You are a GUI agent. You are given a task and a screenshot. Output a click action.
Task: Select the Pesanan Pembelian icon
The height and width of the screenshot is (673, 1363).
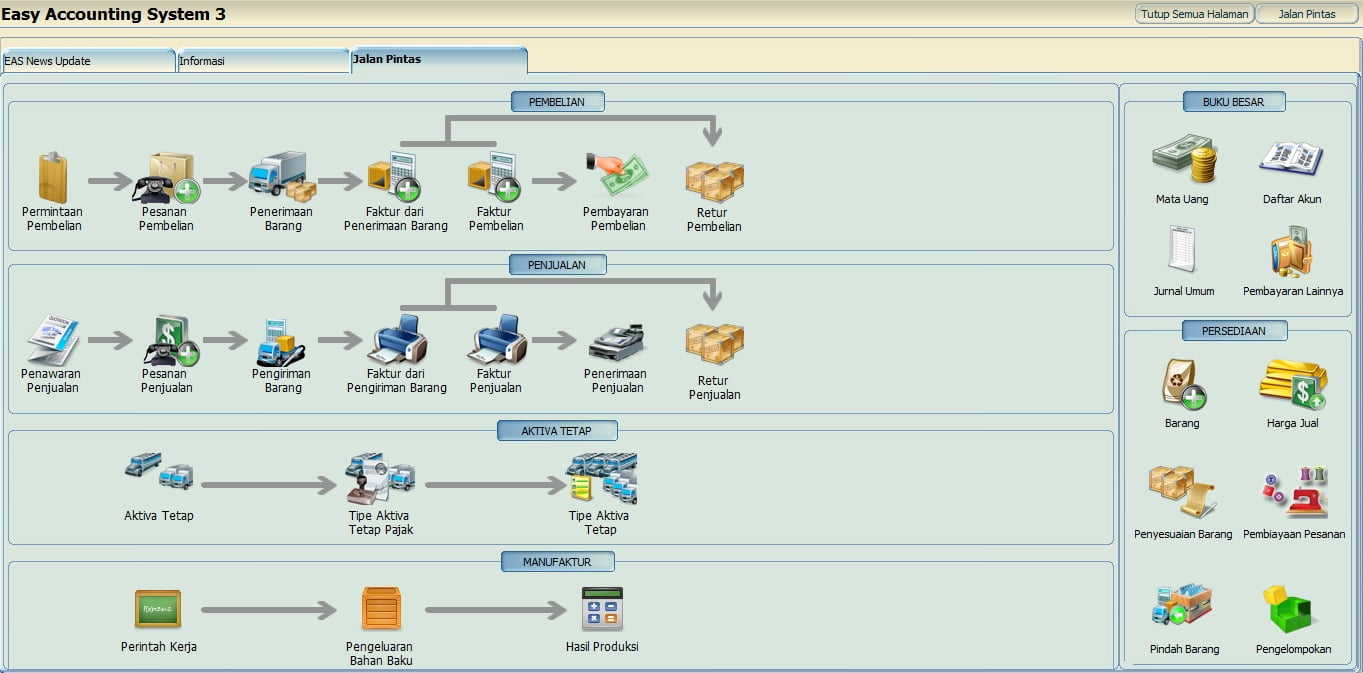pos(166,178)
